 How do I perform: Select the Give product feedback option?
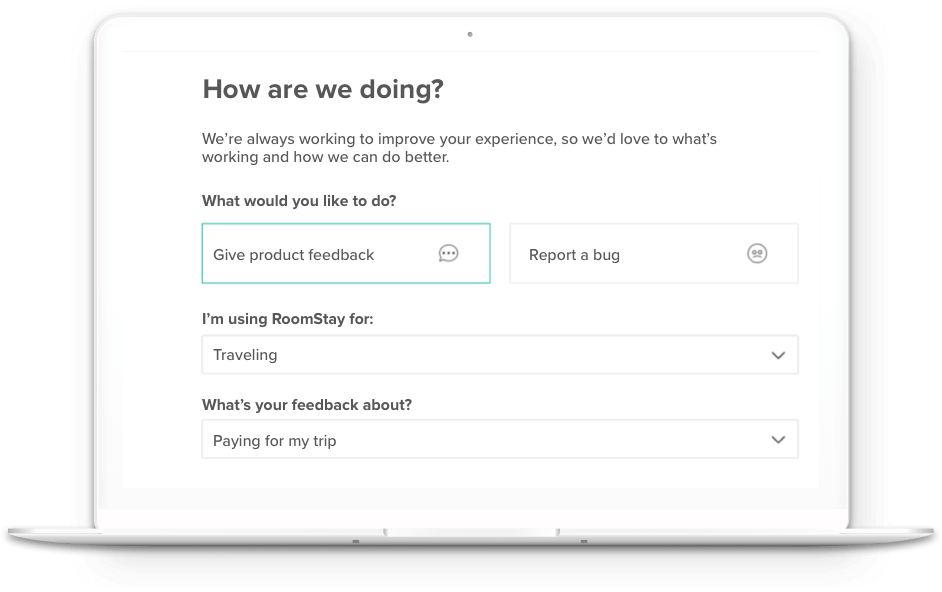(x=346, y=253)
